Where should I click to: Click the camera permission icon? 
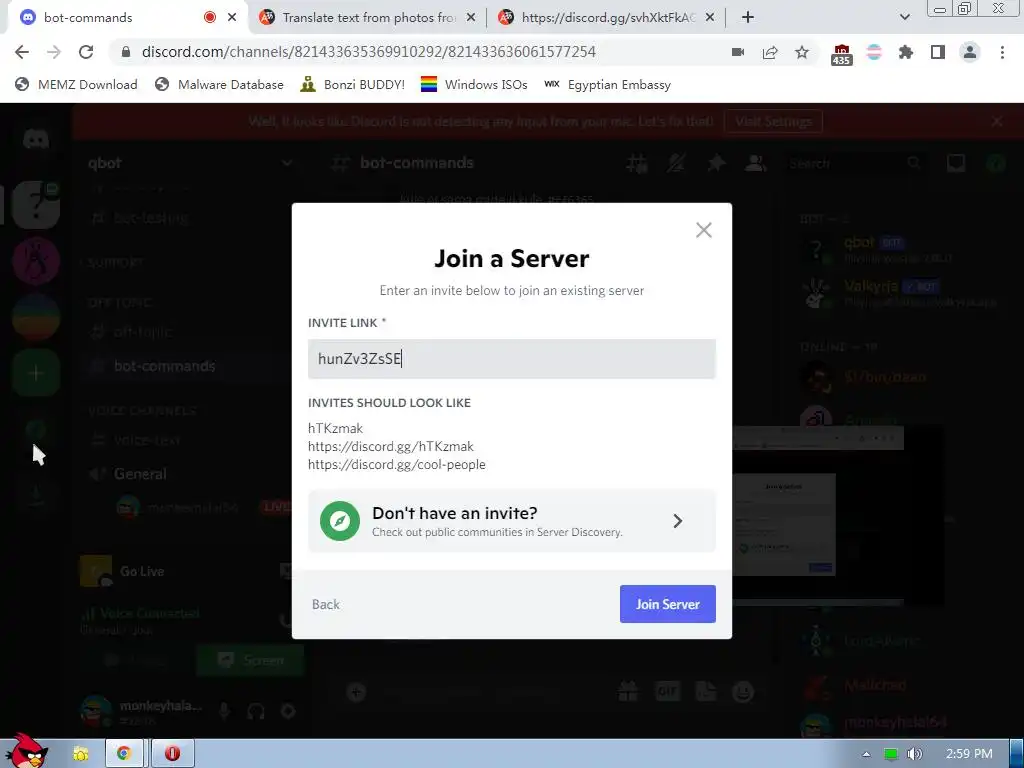pyautogui.click(x=738, y=52)
